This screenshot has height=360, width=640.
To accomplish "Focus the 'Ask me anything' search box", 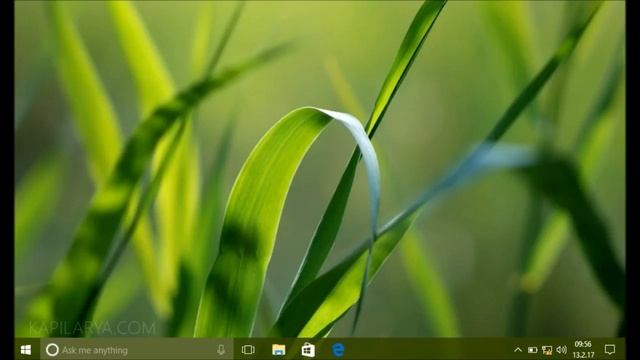I will [136, 350].
